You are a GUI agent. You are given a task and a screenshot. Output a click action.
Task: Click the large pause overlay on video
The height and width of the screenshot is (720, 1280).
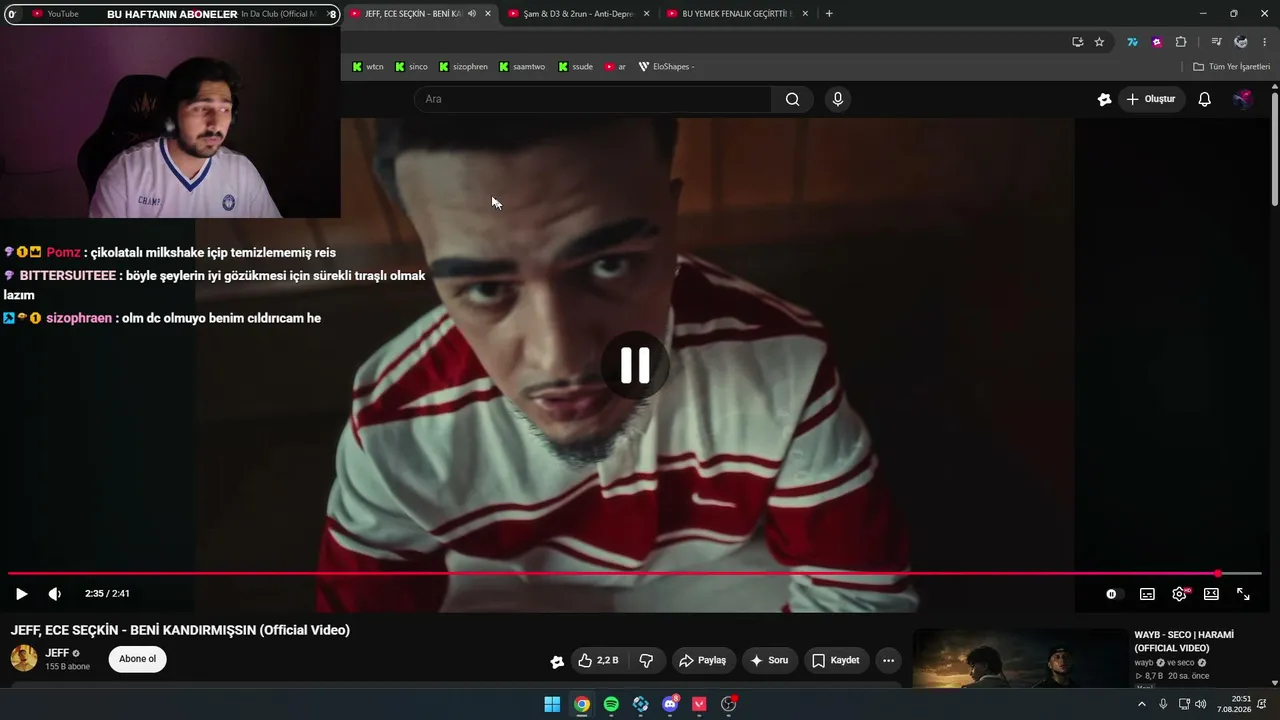click(635, 365)
